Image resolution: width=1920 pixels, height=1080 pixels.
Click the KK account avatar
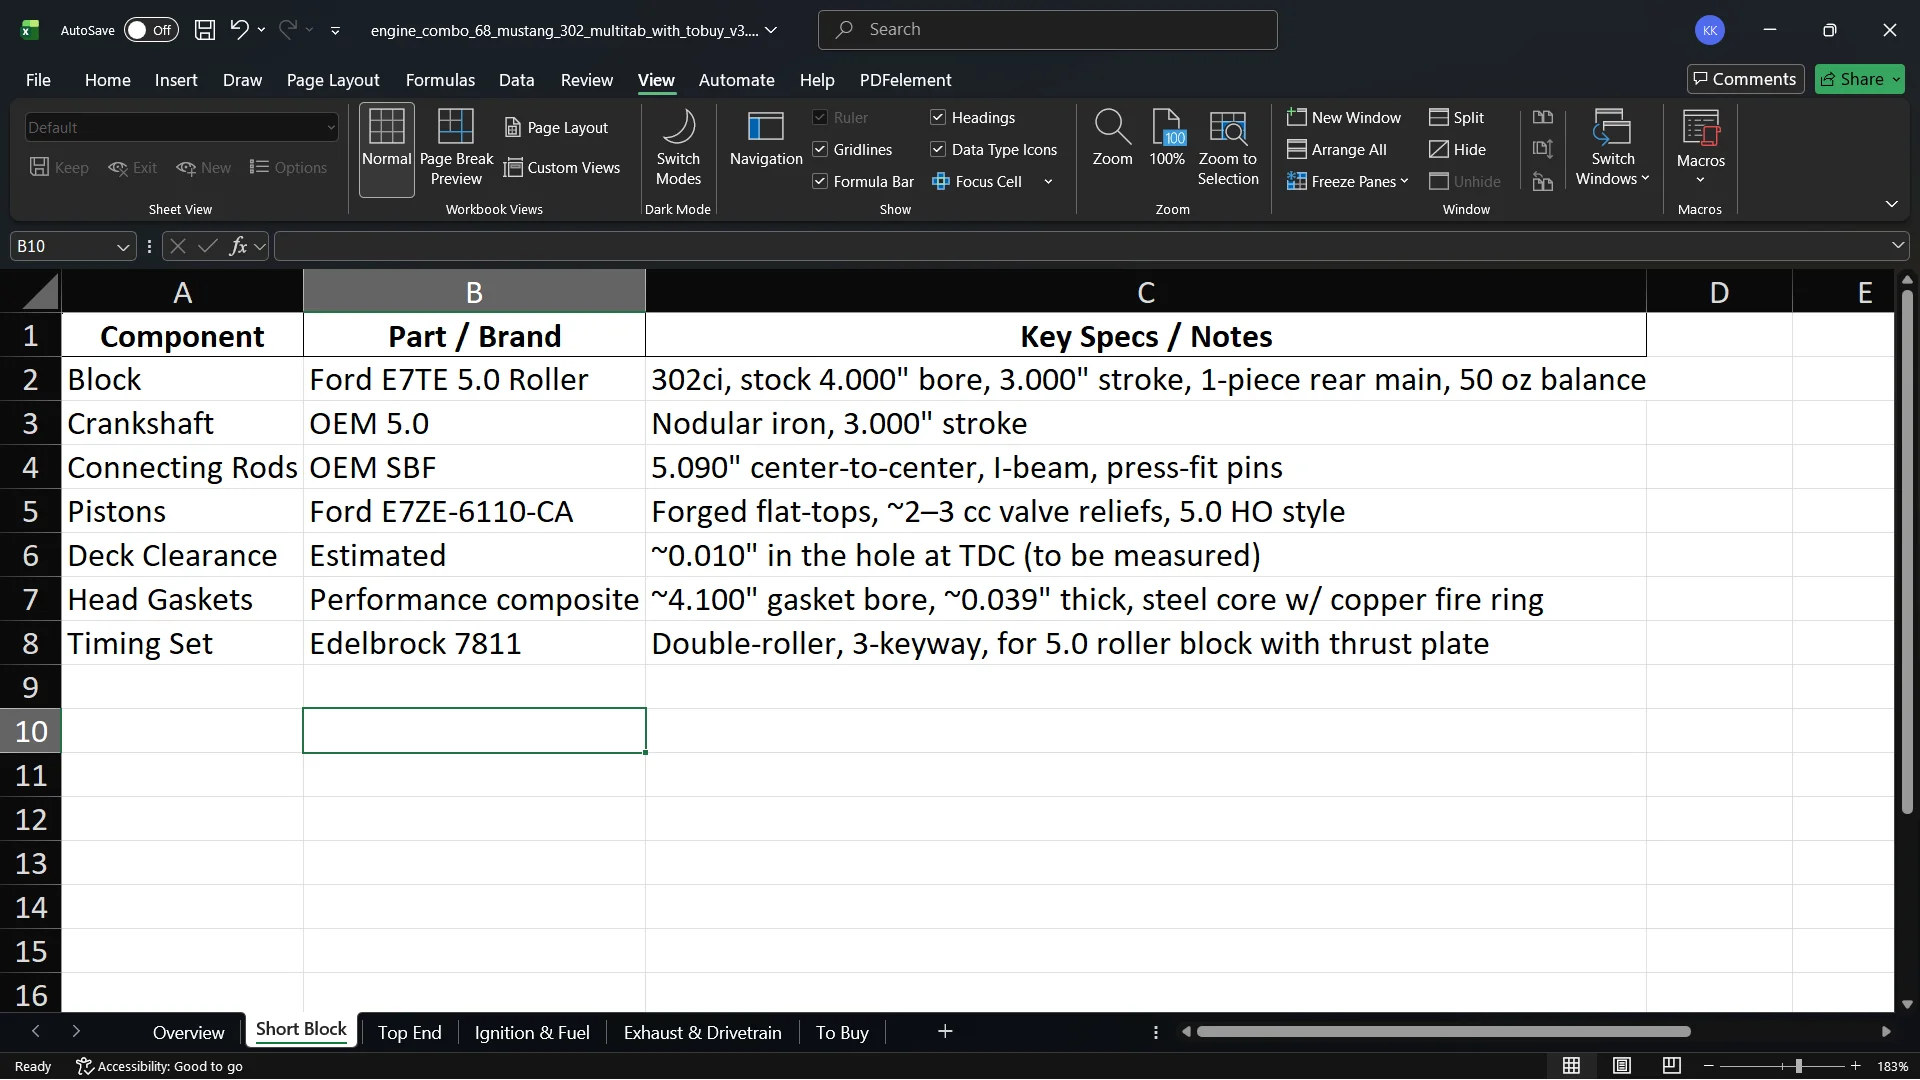click(x=1710, y=30)
